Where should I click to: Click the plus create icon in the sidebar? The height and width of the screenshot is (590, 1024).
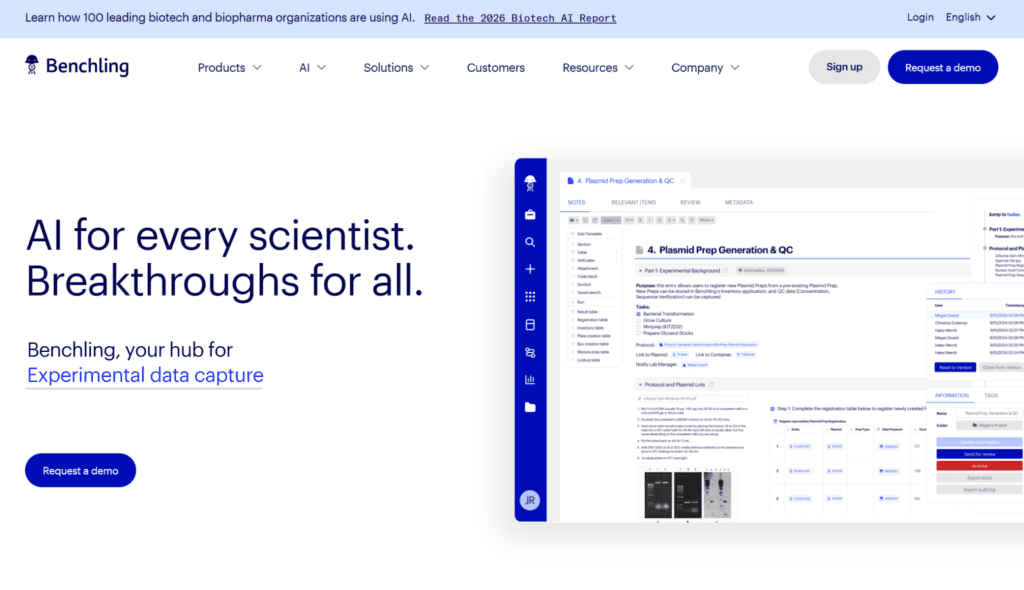point(530,269)
